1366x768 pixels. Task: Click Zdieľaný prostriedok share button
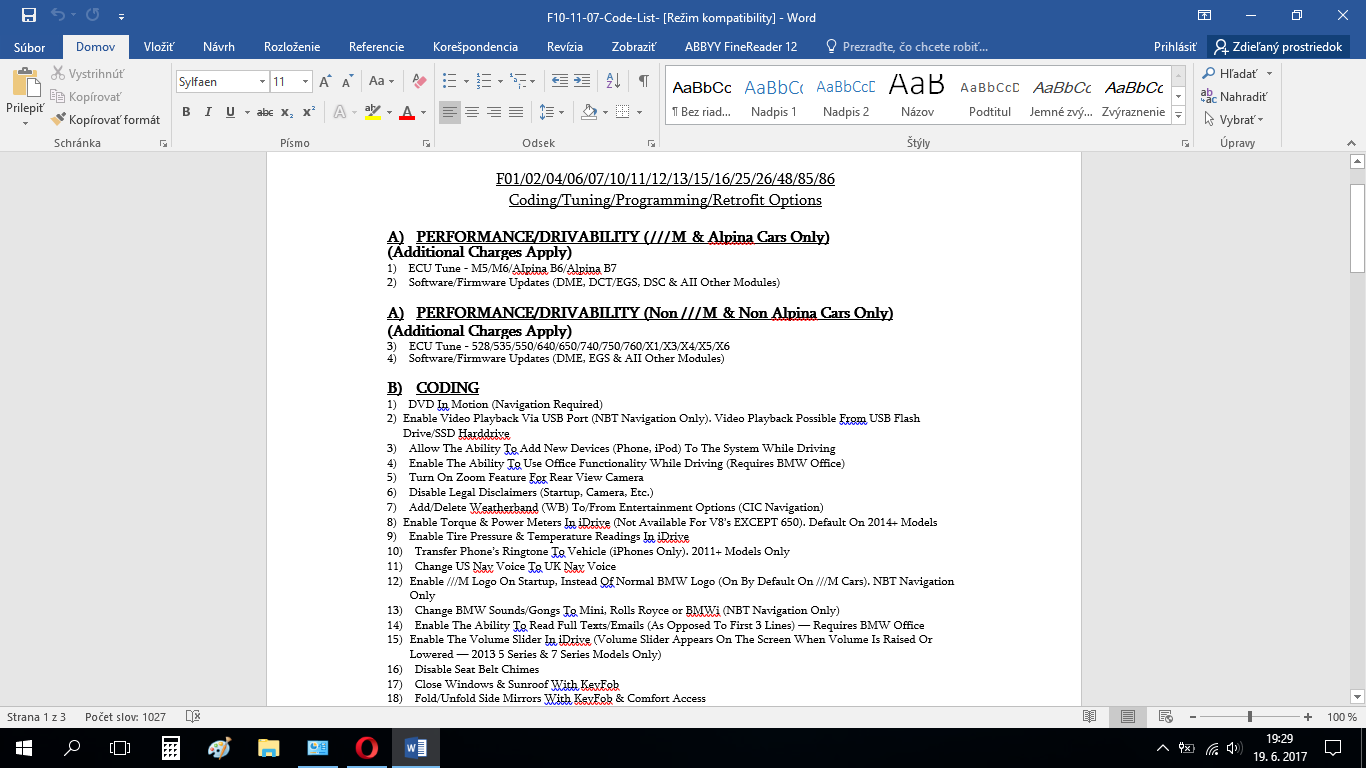pos(1277,47)
